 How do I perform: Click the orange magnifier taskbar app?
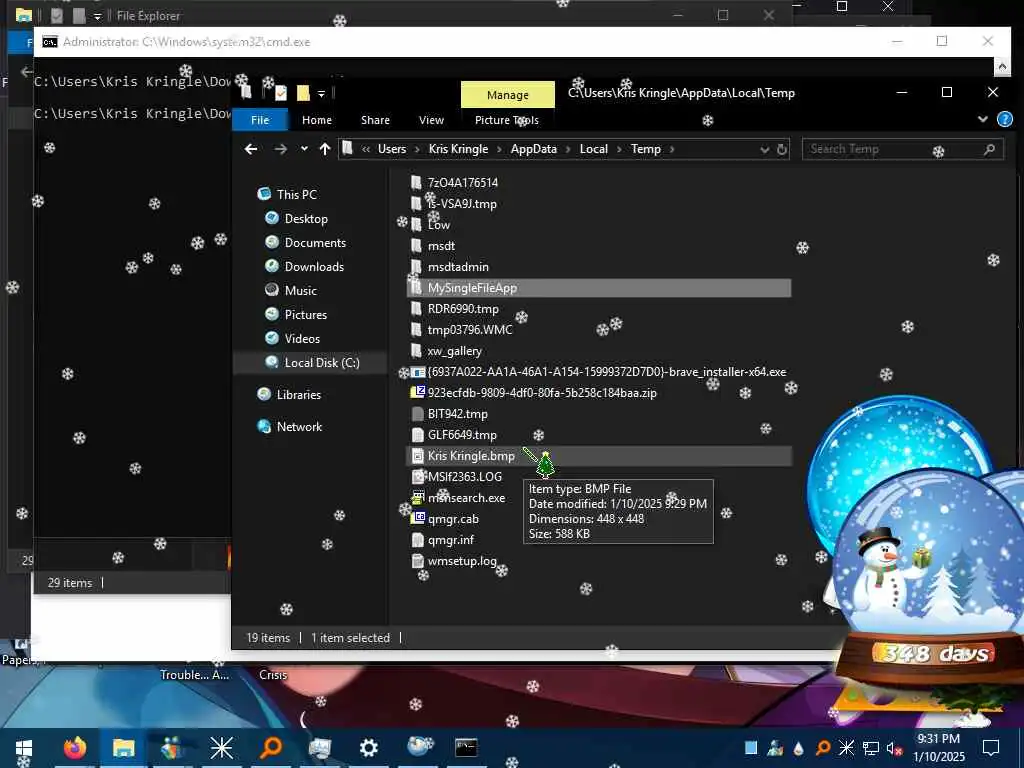(270, 748)
